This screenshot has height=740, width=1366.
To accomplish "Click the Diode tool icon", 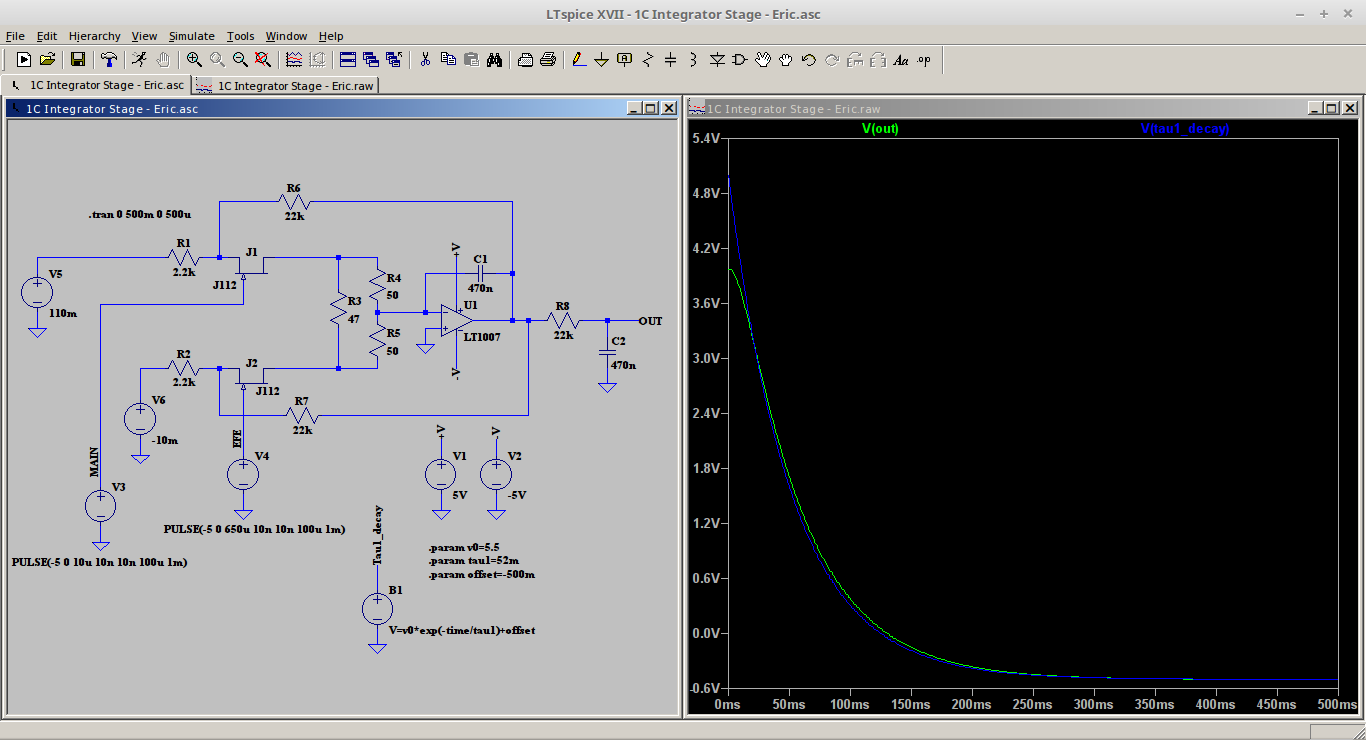I will tap(716, 60).
